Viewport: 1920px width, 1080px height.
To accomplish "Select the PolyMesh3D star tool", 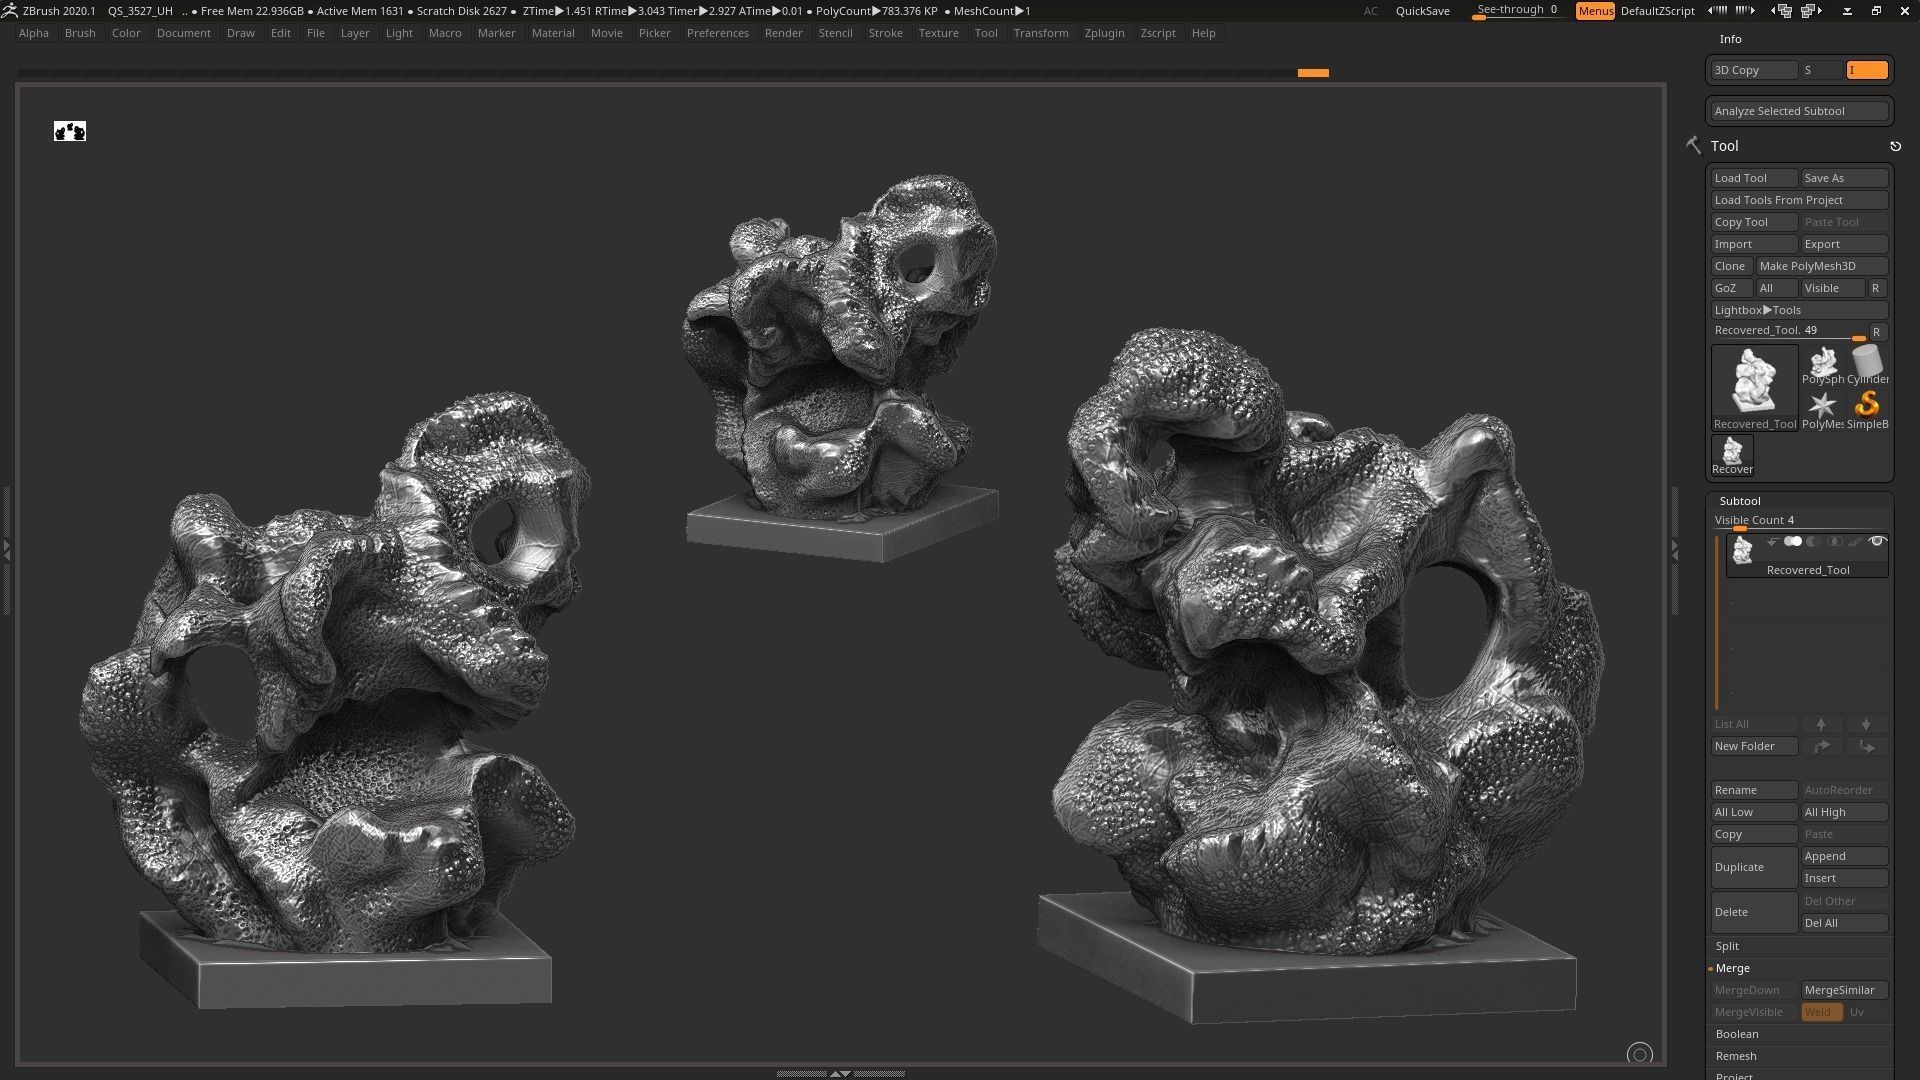I will pos(1823,410).
